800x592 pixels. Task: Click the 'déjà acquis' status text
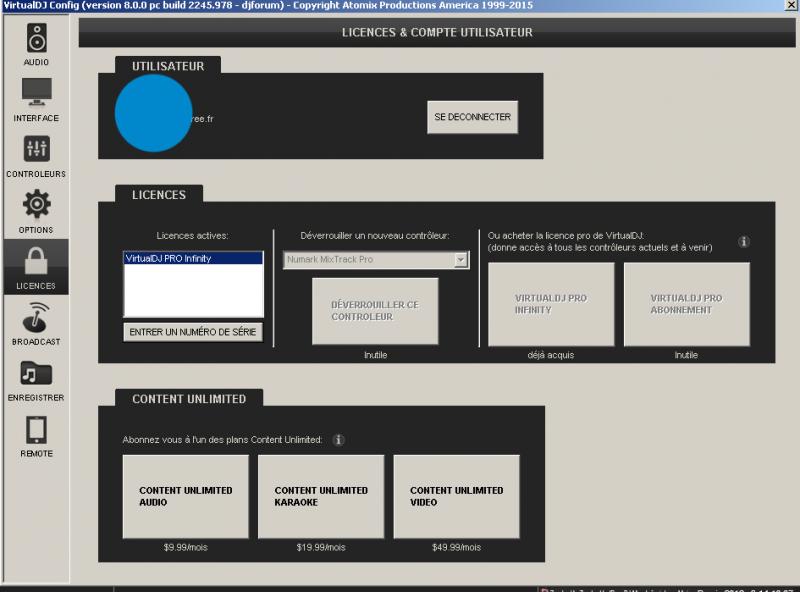(551, 355)
